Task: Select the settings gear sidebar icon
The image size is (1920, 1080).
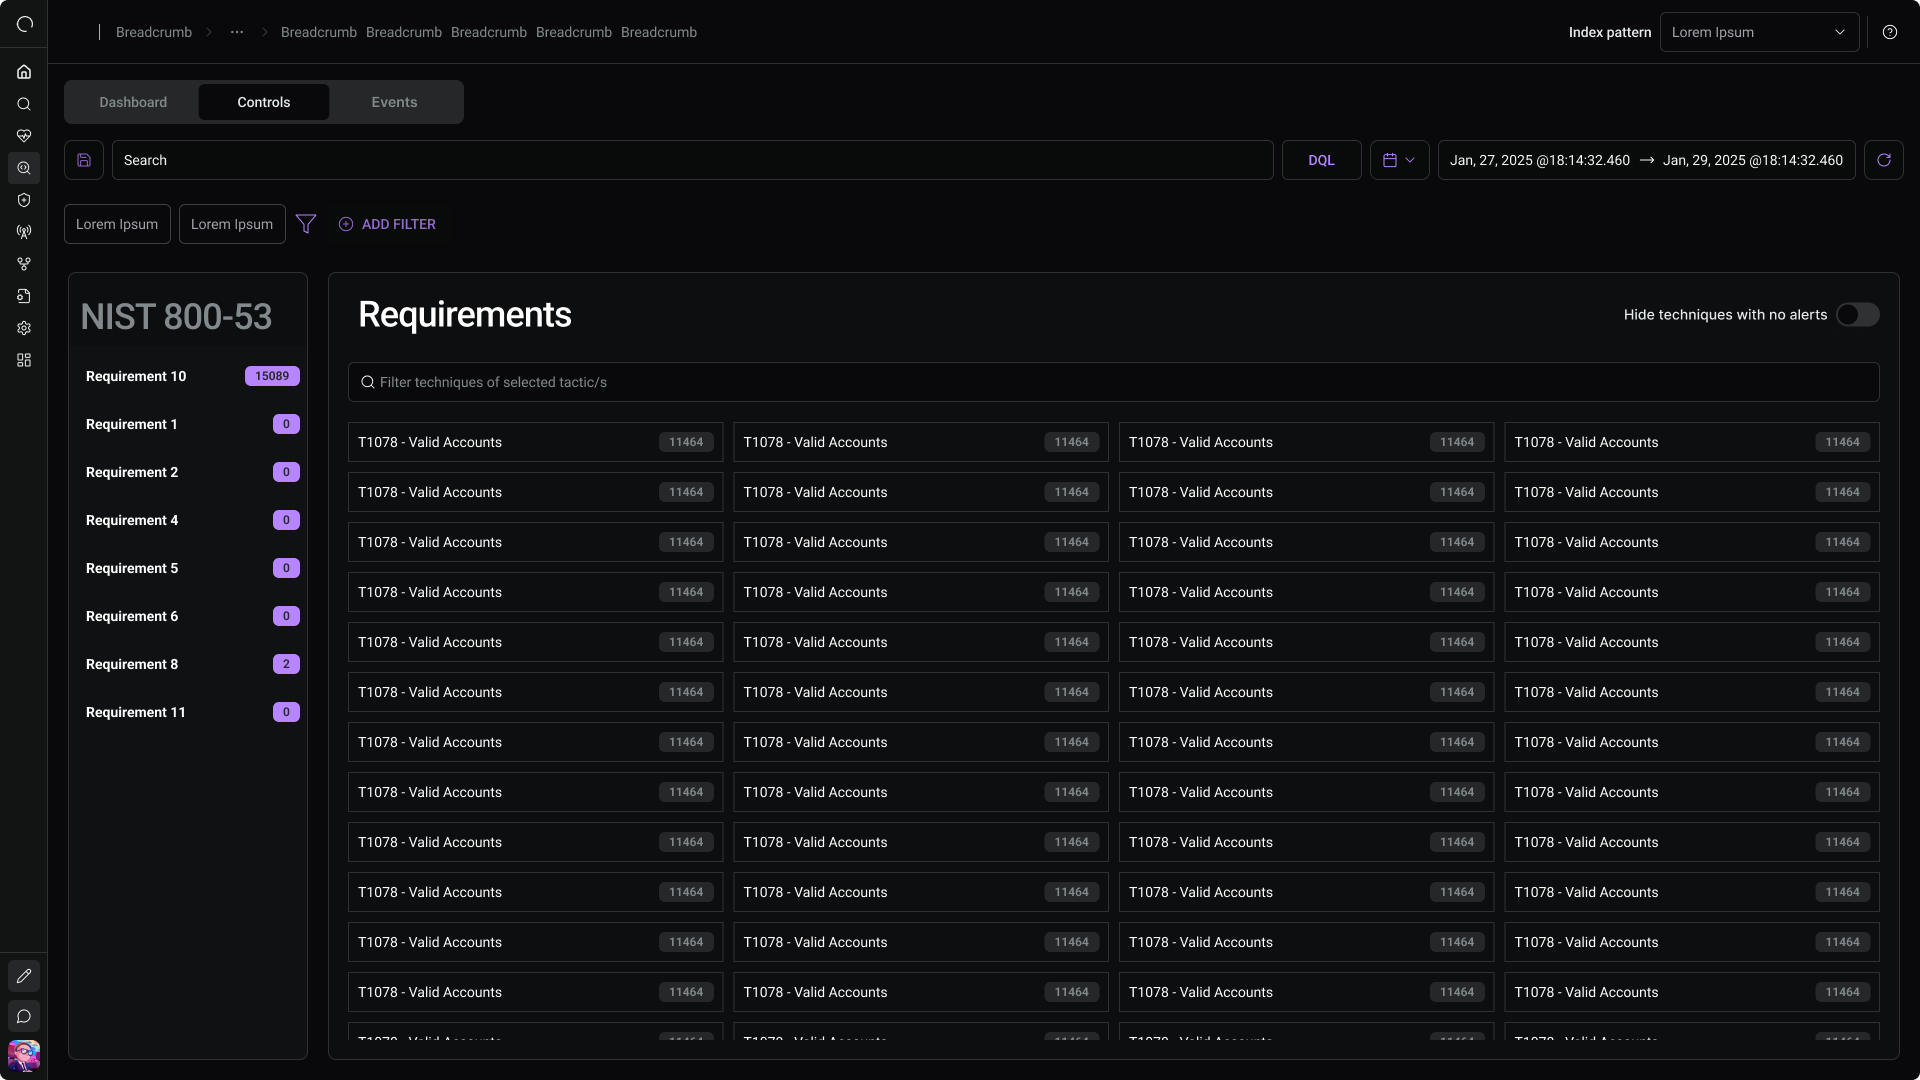Action: click(24, 328)
